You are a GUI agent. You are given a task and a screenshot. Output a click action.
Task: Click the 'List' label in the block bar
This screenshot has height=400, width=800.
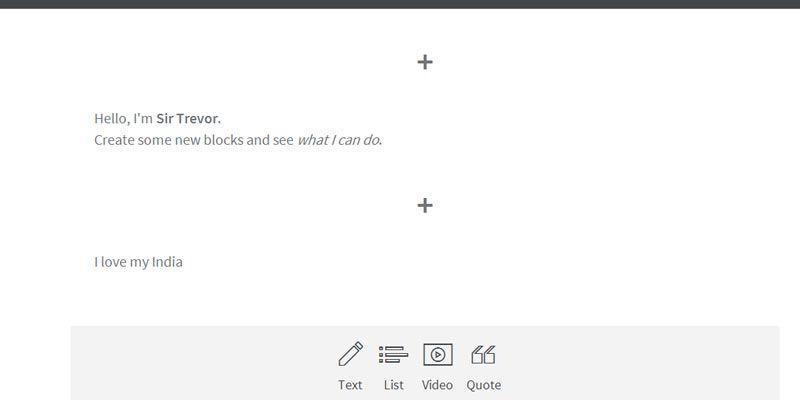coord(393,385)
